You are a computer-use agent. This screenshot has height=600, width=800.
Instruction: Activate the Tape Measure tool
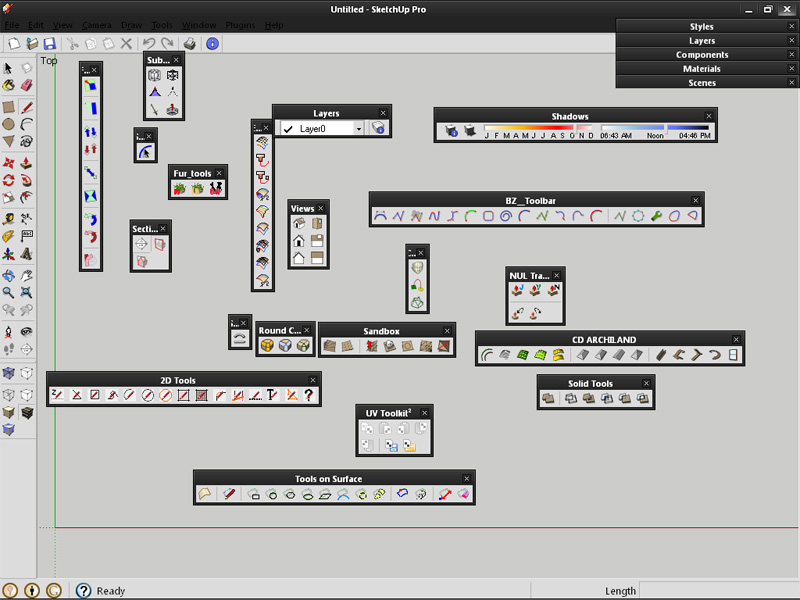coord(8,219)
